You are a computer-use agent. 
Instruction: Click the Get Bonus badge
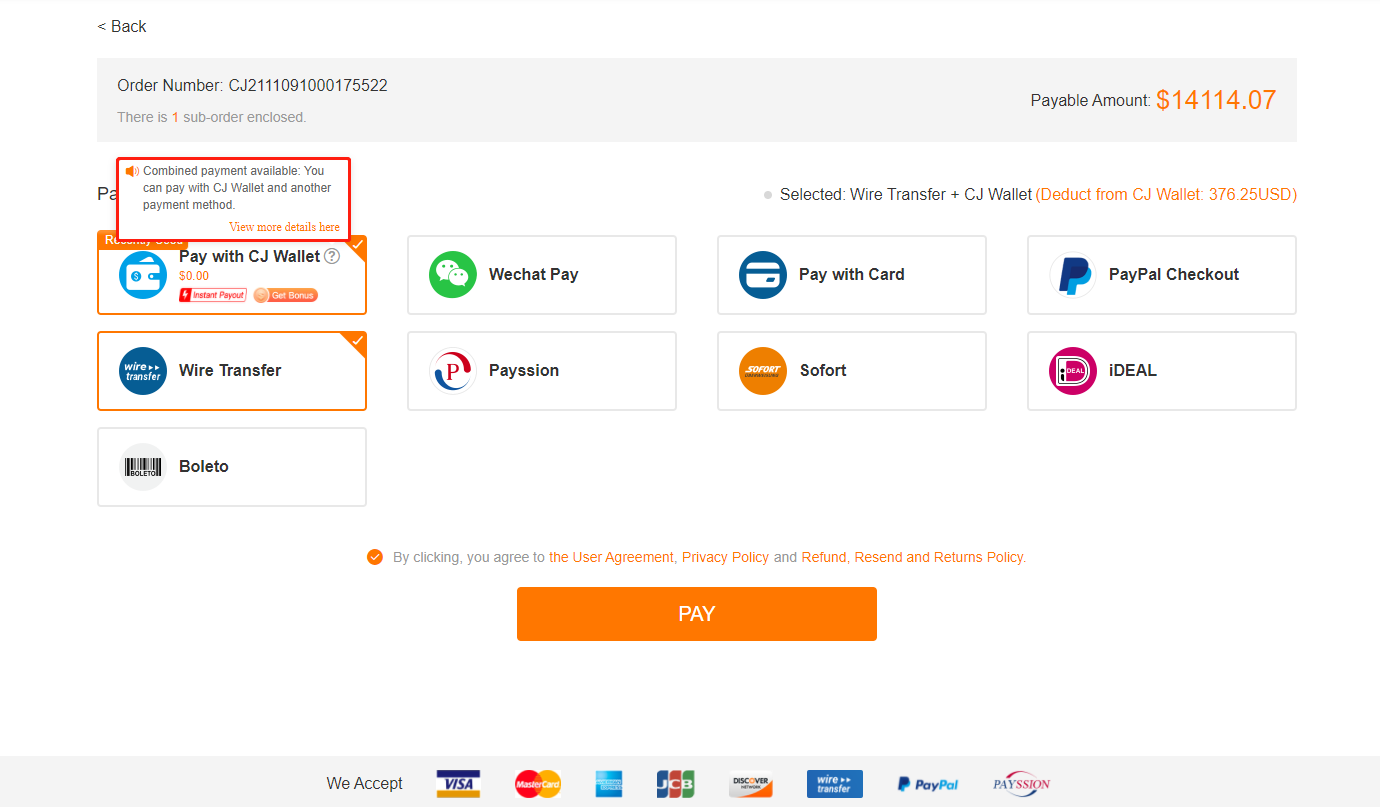coord(286,295)
